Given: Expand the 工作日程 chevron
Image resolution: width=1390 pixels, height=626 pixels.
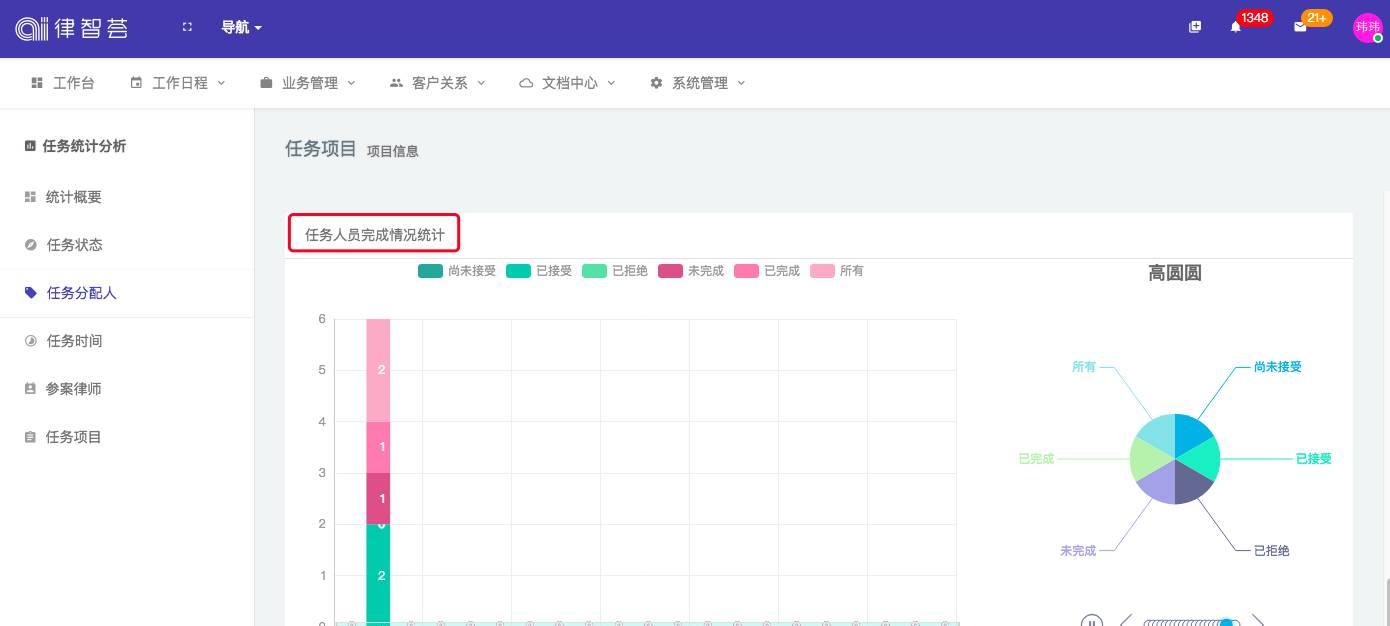Looking at the screenshot, I should coord(221,83).
